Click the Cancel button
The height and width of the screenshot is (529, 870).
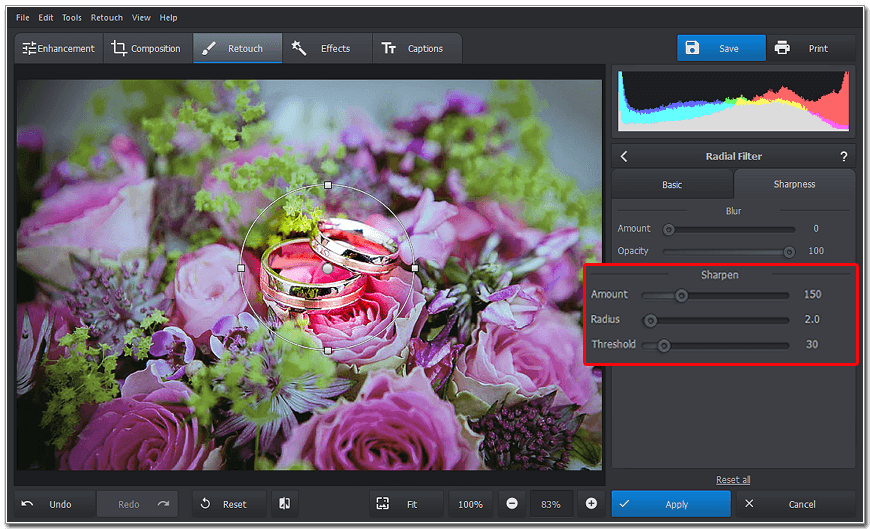click(x=796, y=504)
